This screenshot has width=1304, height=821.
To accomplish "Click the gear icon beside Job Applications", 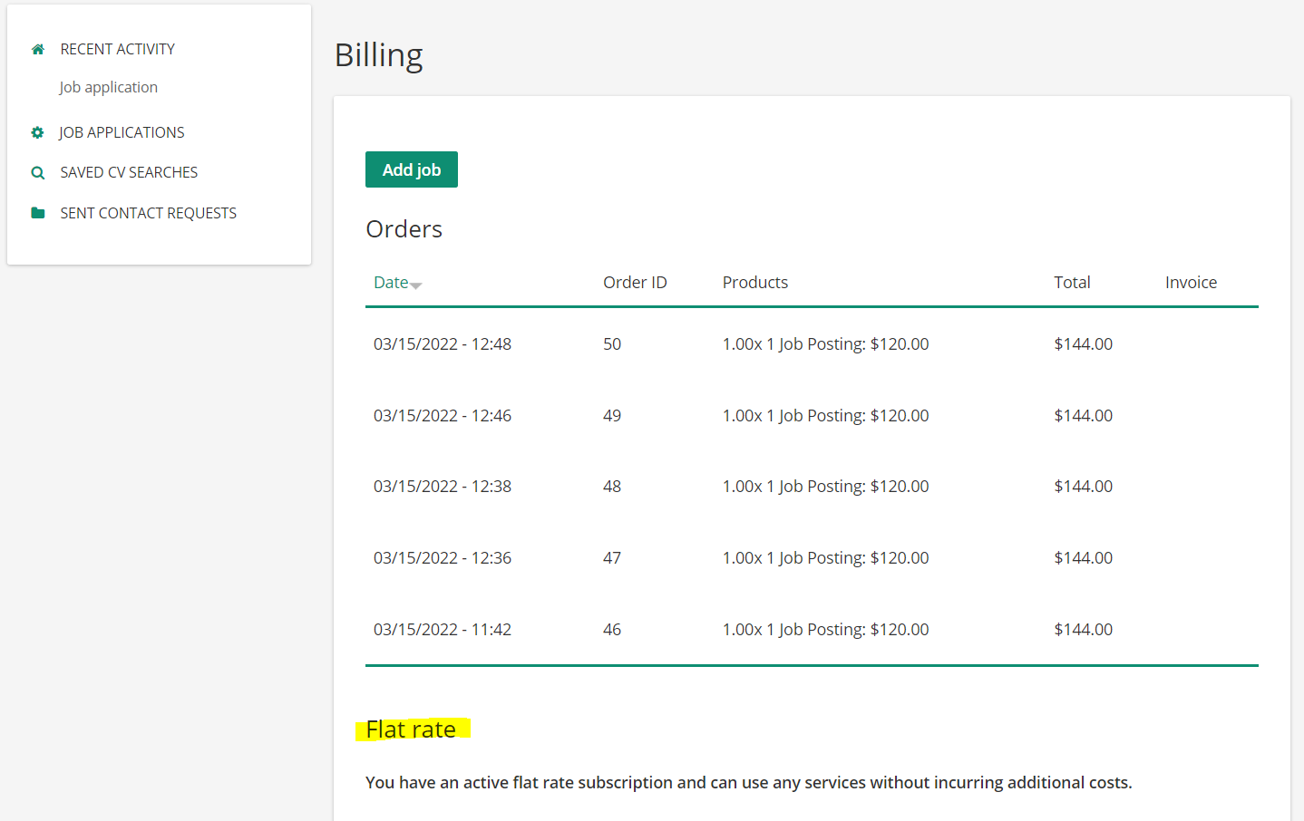I will coord(38,132).
